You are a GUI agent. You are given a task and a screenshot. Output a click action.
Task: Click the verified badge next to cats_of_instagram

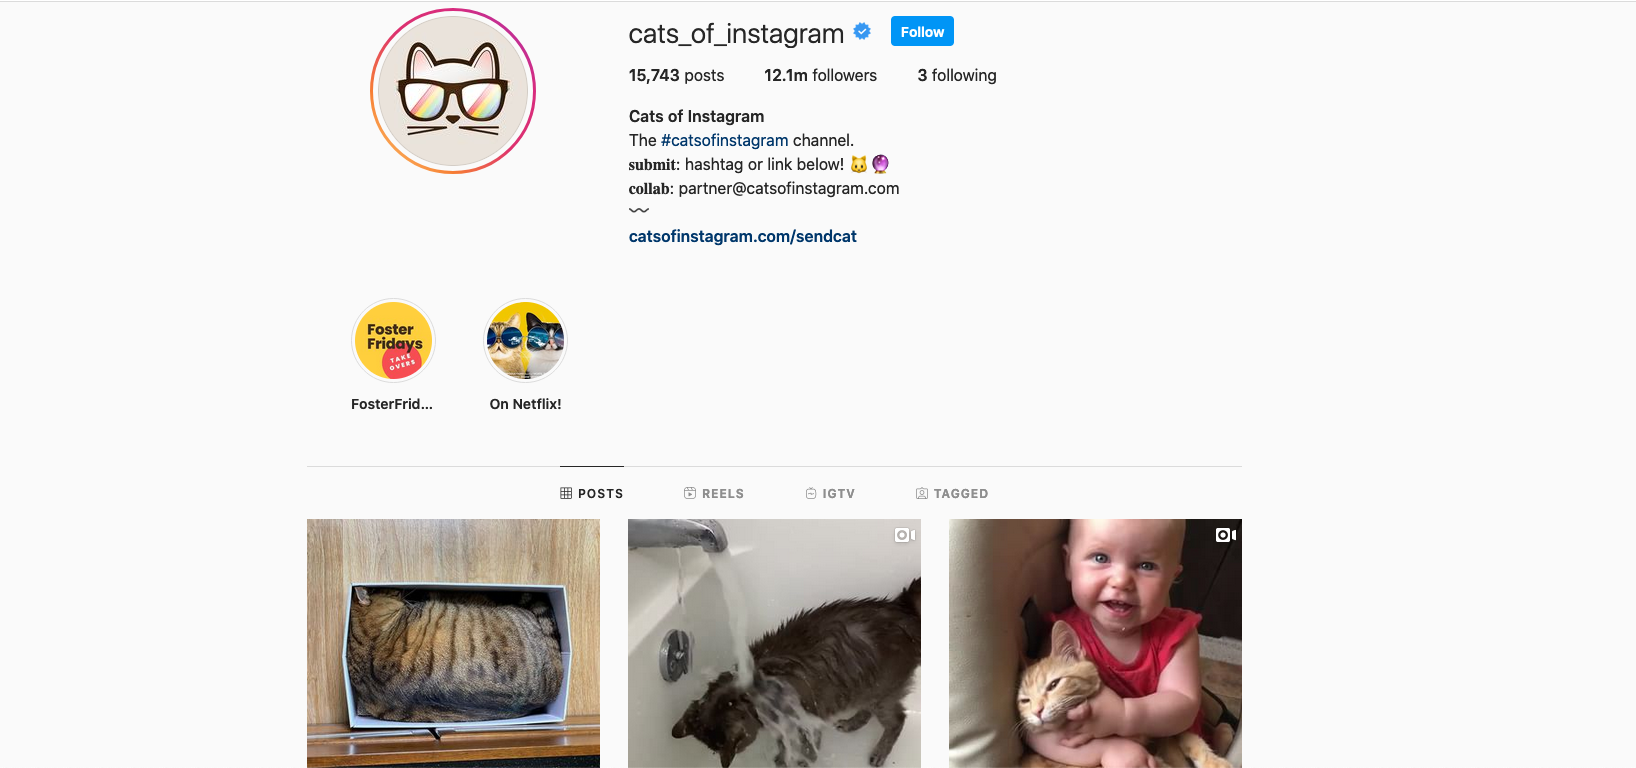pyautogui.click(x=862, y=32)
